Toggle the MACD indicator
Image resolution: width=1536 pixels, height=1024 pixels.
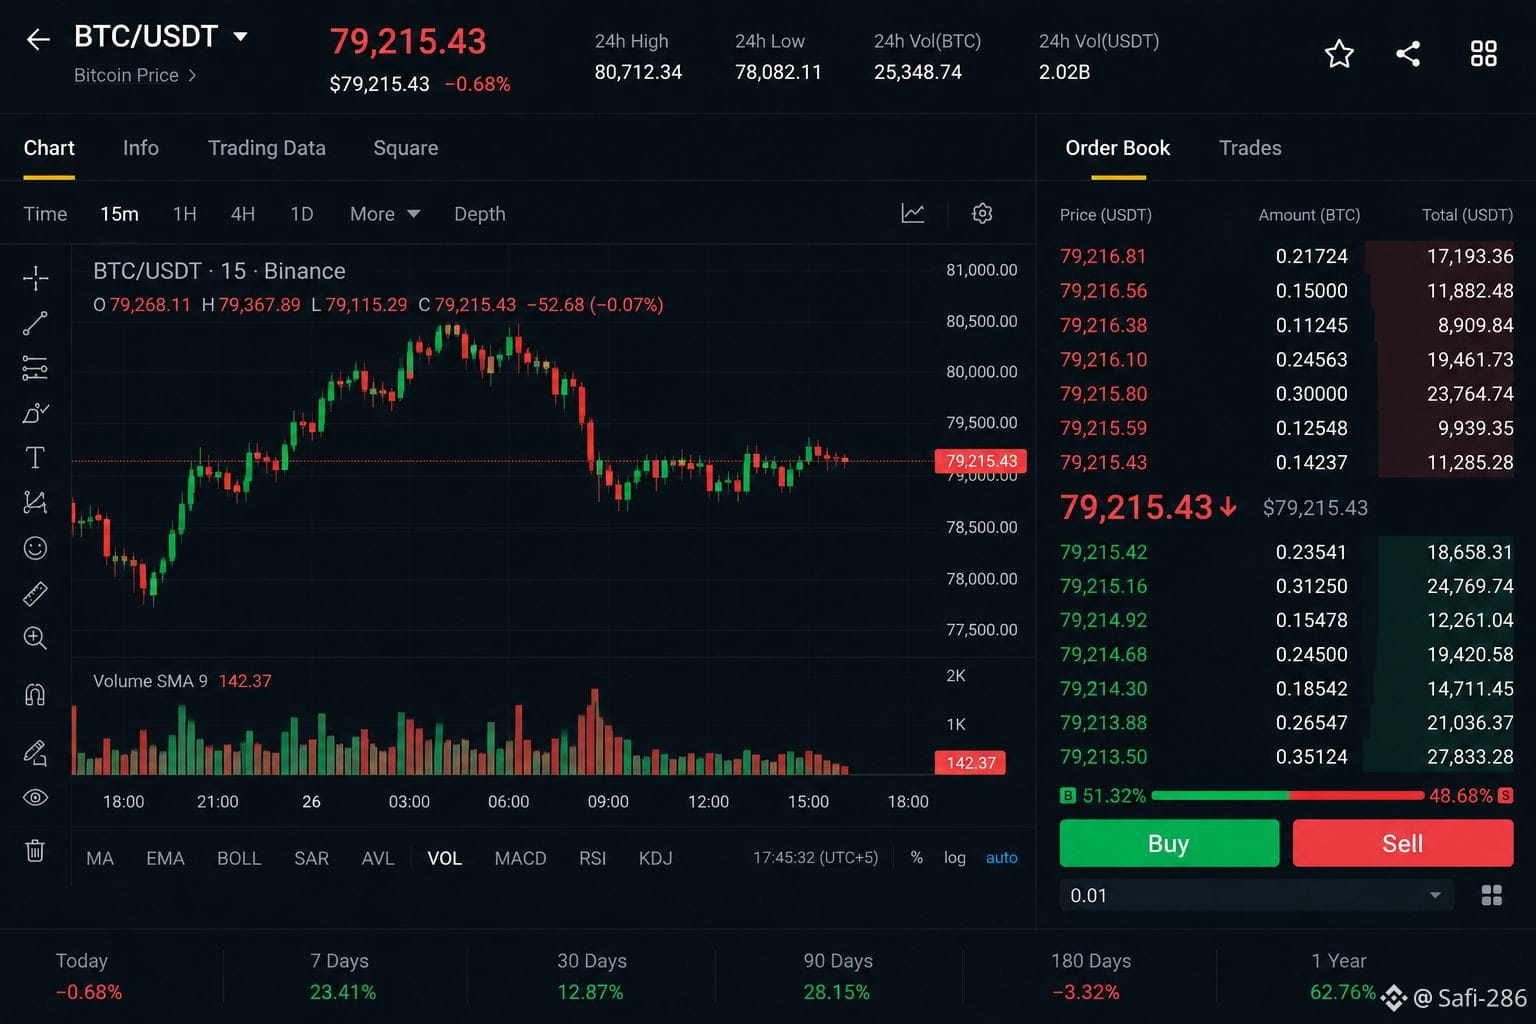point(520,858)
